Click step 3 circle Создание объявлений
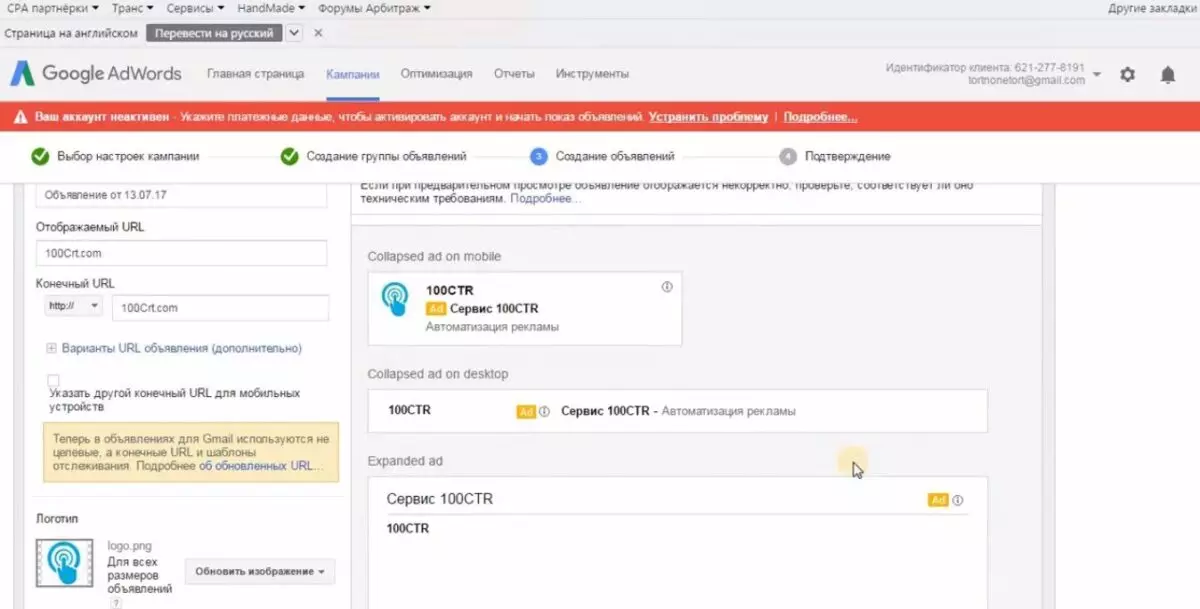The image size is (1200, 609). coord(538,156)
